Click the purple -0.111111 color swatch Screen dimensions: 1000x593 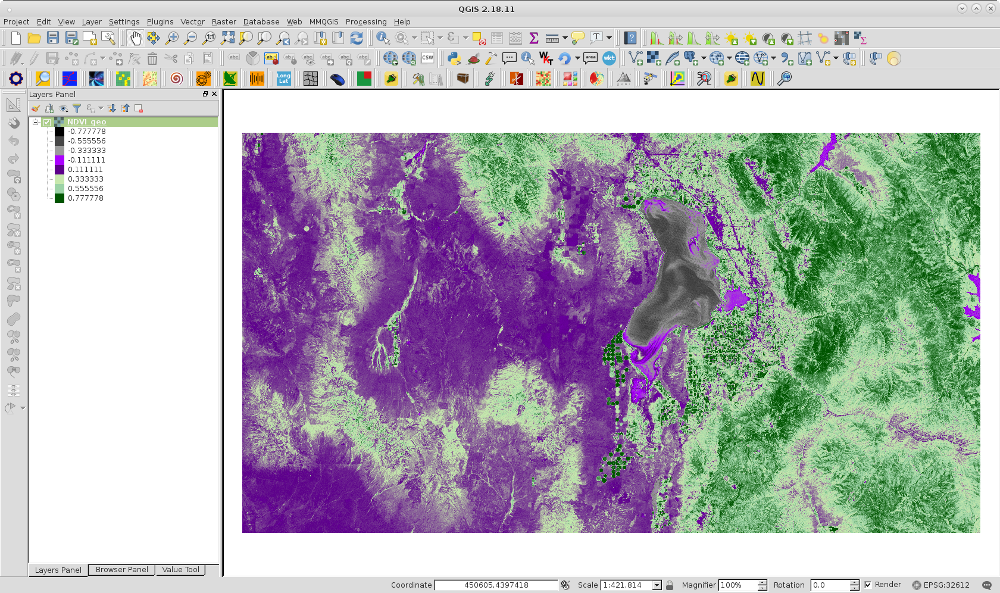click(x=58, y=160)
